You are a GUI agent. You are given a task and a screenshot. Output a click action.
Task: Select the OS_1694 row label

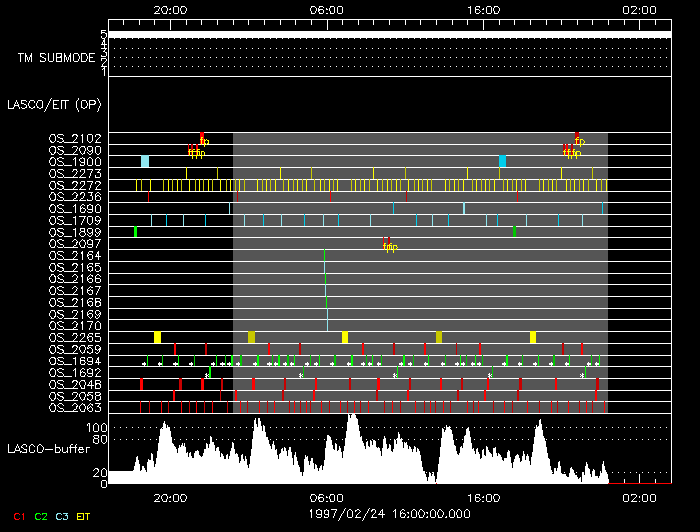[x=75, y=361]
